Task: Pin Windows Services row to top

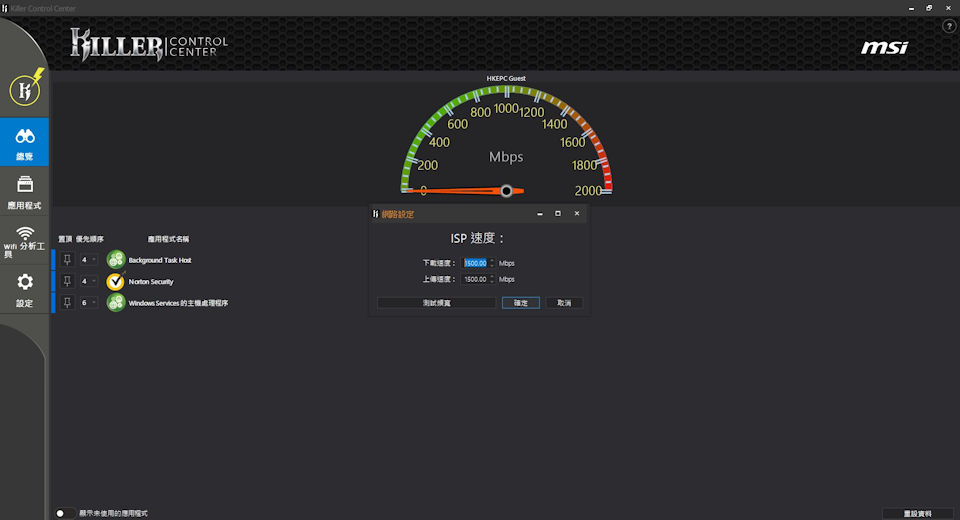Action: pos(67,303)
